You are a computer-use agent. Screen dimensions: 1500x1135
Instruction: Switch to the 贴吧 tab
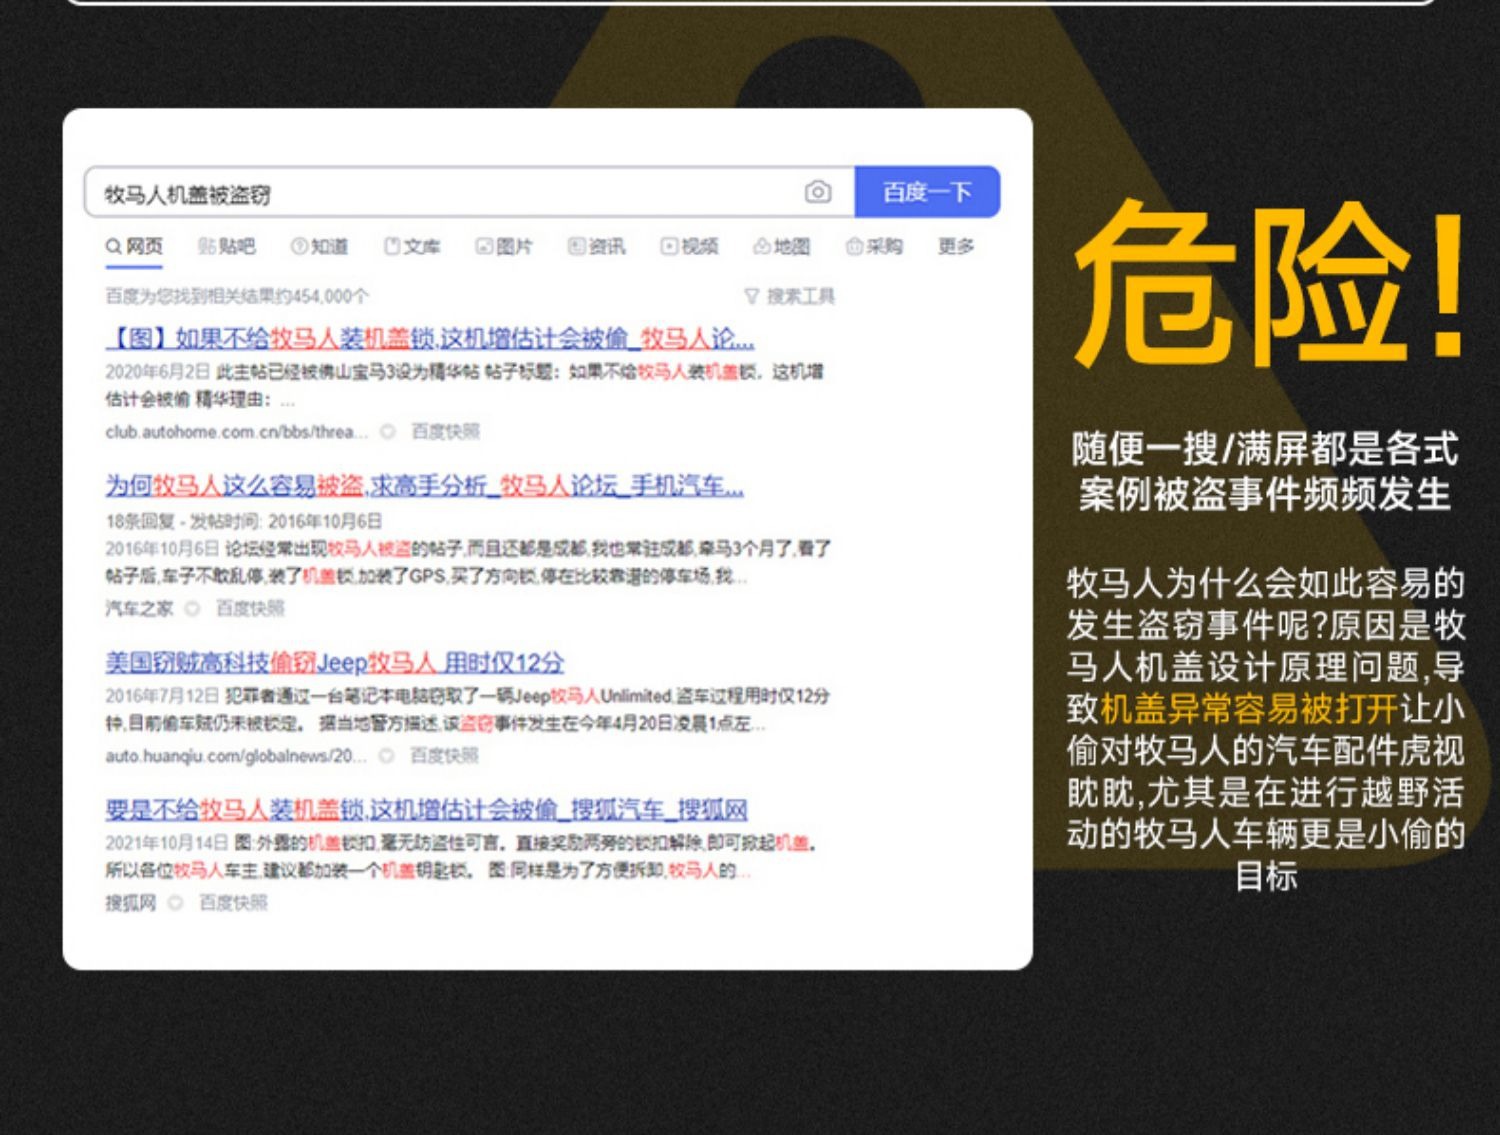[x=227, y=246]
